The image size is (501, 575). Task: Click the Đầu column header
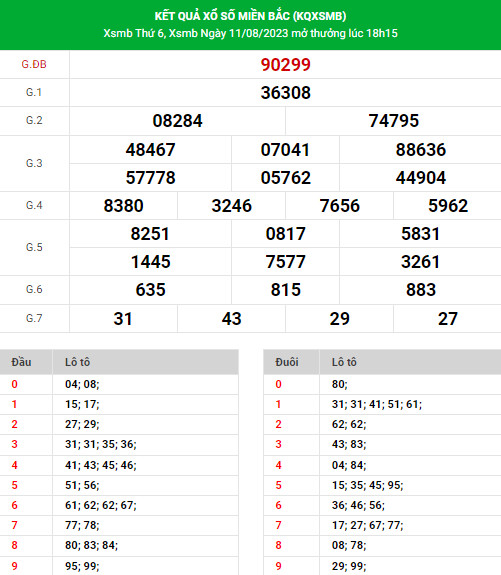[x=21, y=362]
